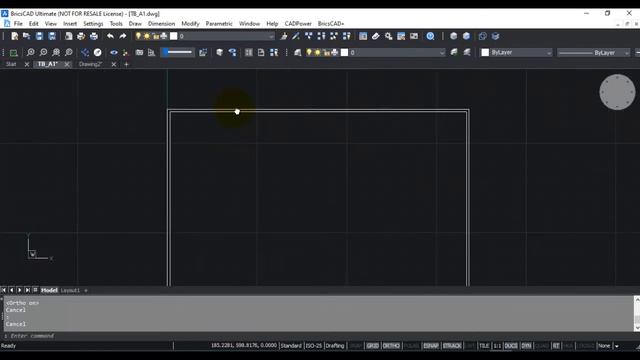Click the Save As icon
The width and height of the screenshot is (640, 360).
(x=52, y=36)
